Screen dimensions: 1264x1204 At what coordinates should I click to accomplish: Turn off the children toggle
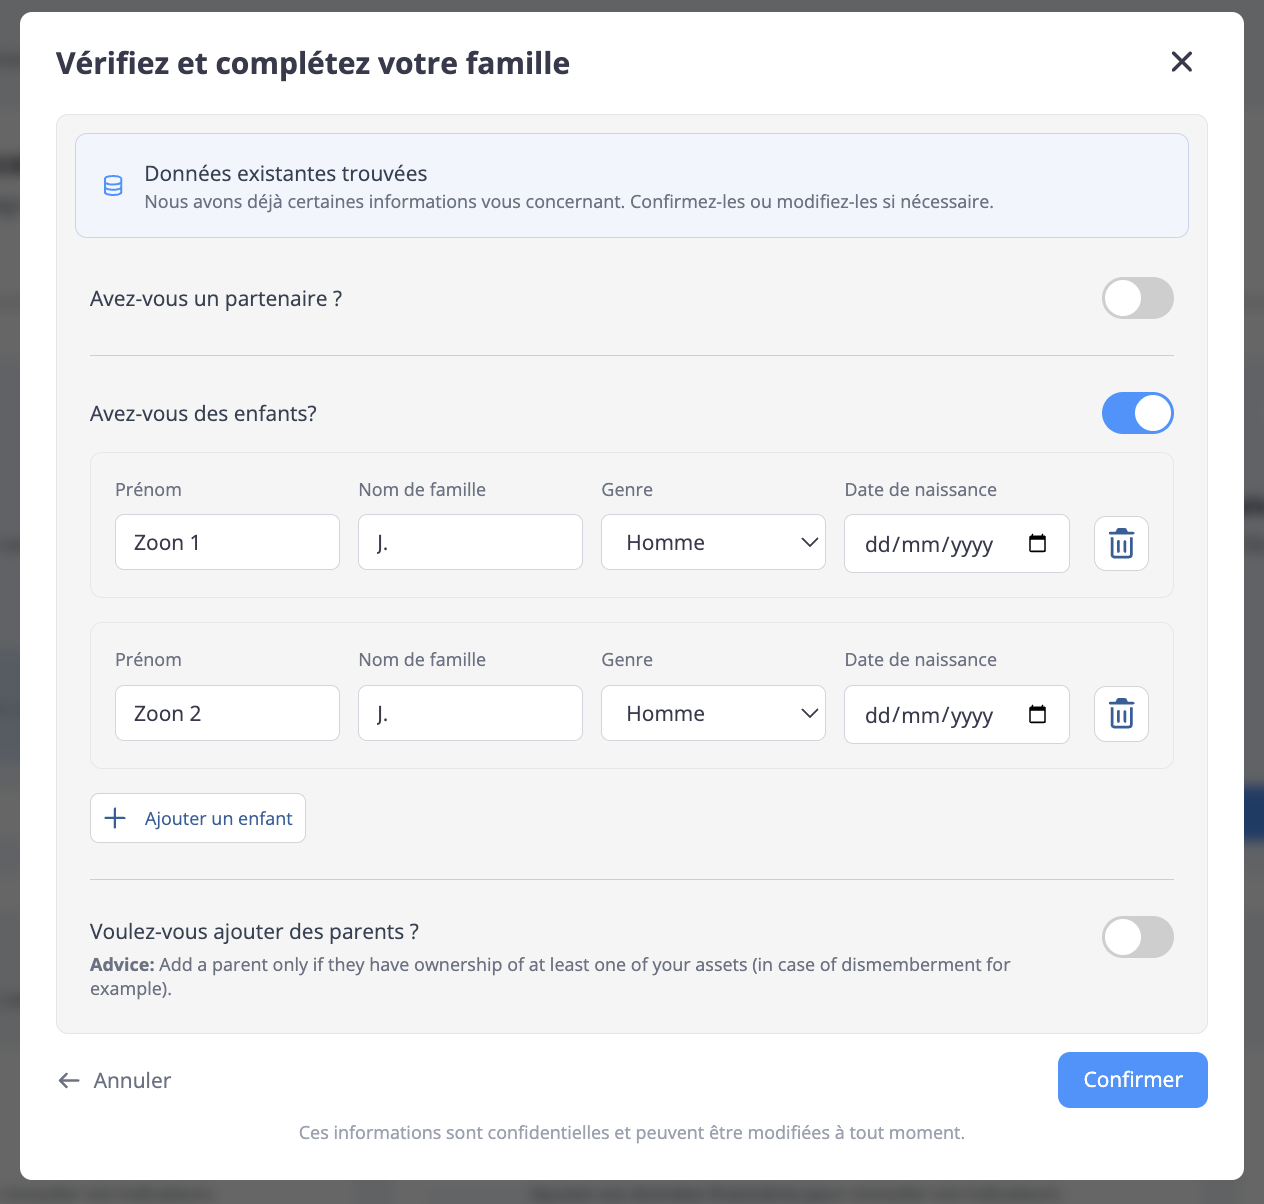1137,413
